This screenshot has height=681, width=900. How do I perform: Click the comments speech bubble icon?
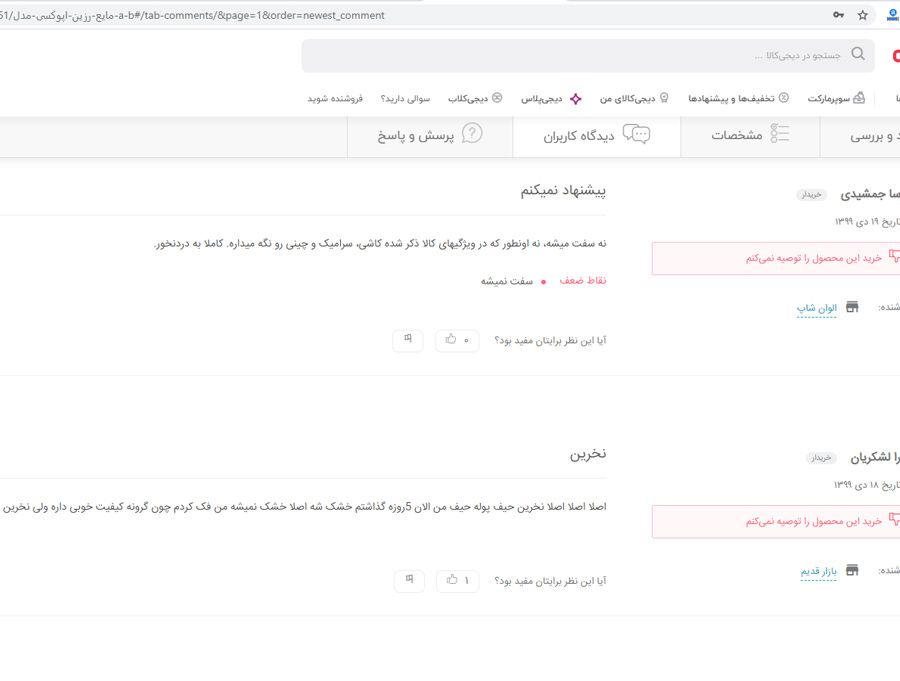(x=637, y=134)
